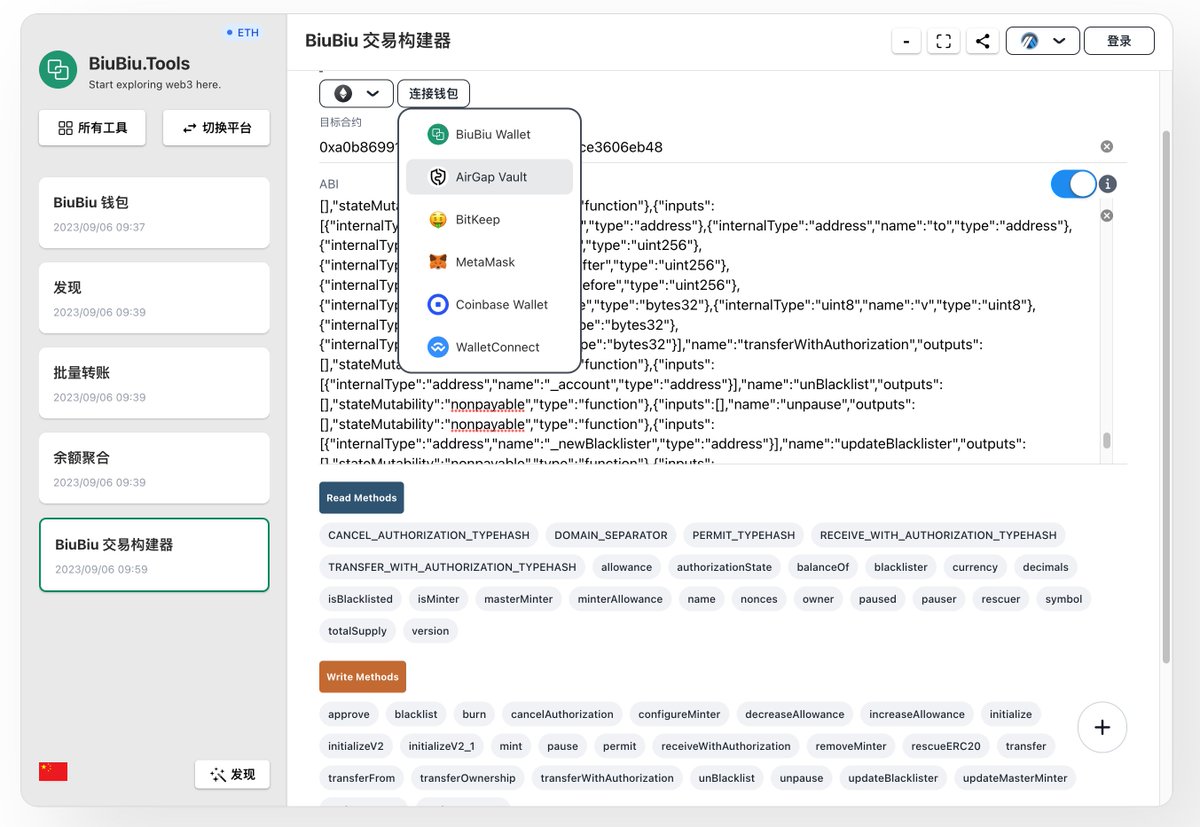Screen dimensions: 1200x827
Task: Select the isBlacklisted read method
Action: 360,599
